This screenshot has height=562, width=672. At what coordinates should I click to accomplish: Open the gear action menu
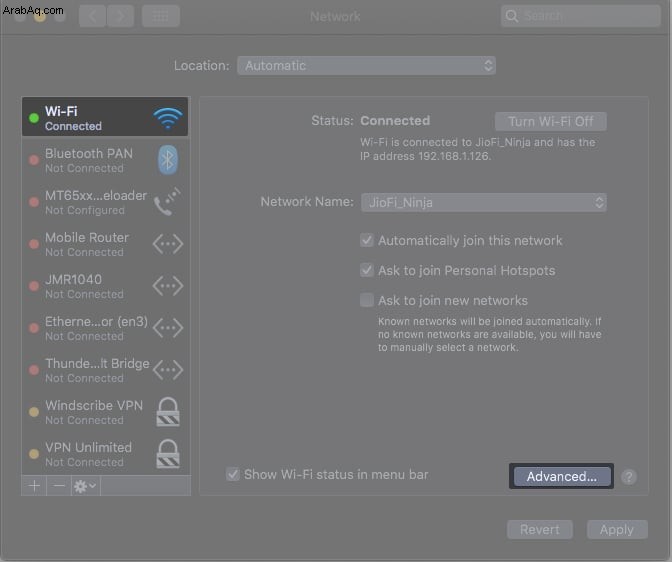click(85, 486)
